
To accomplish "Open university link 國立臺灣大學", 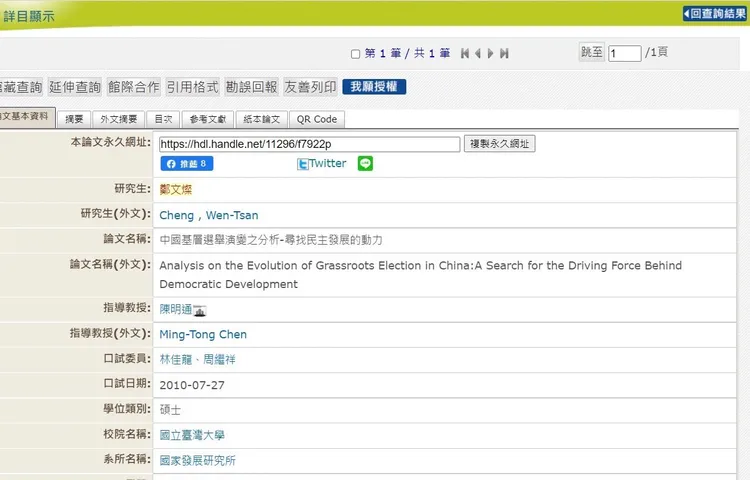I will (192, 435).
